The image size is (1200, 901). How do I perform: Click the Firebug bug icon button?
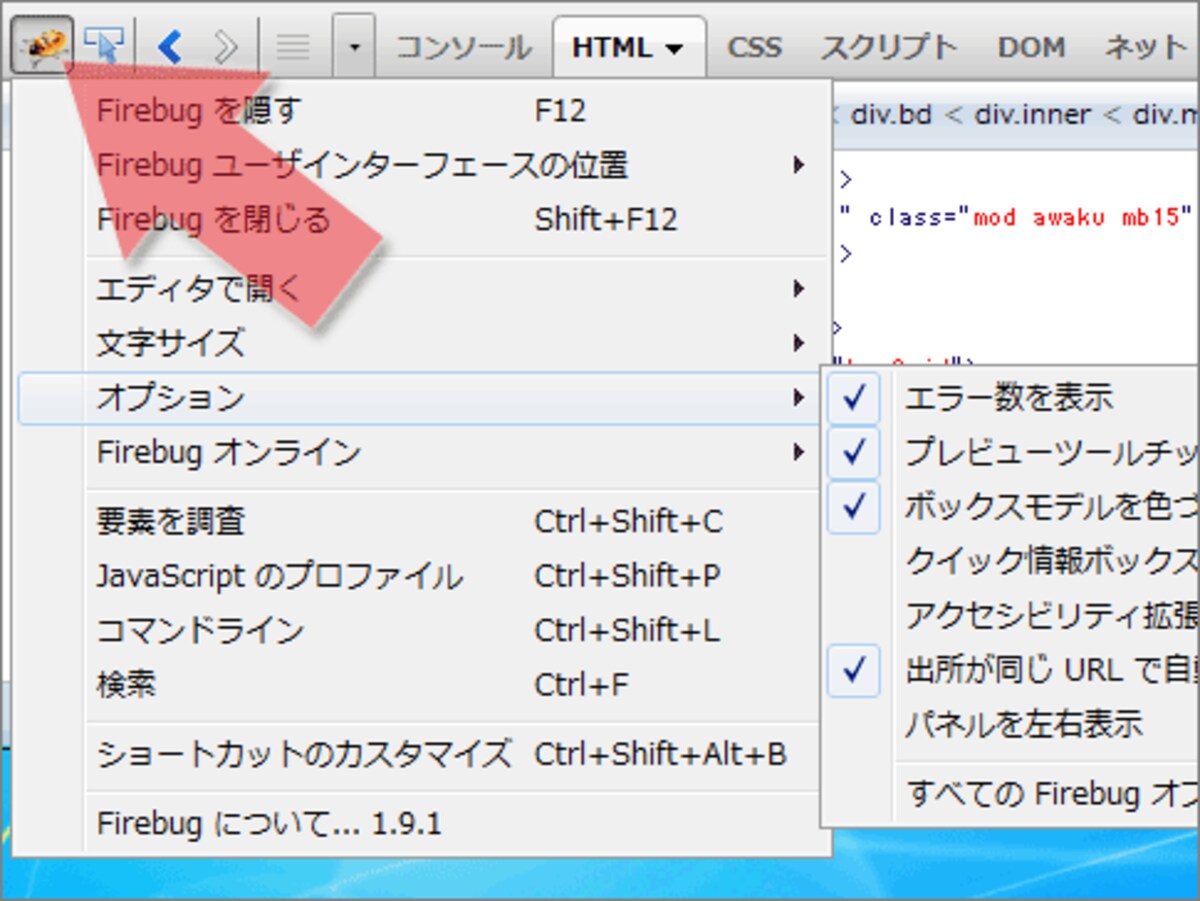point(43,46)
